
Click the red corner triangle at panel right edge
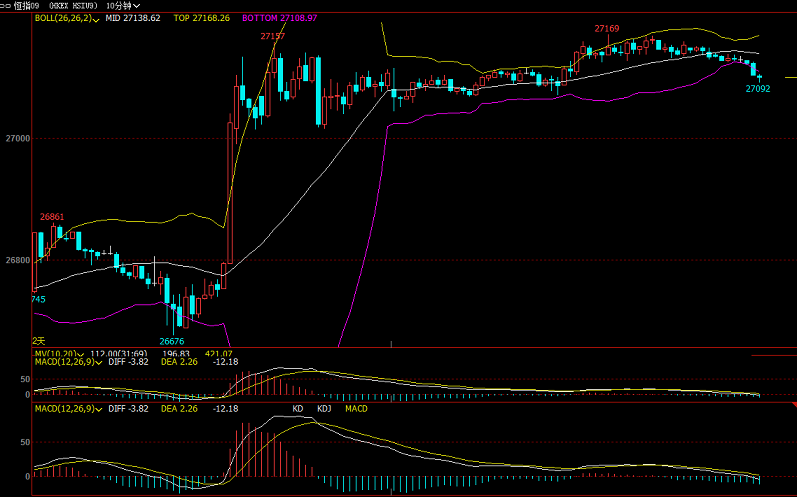click(x=794, y=405)
